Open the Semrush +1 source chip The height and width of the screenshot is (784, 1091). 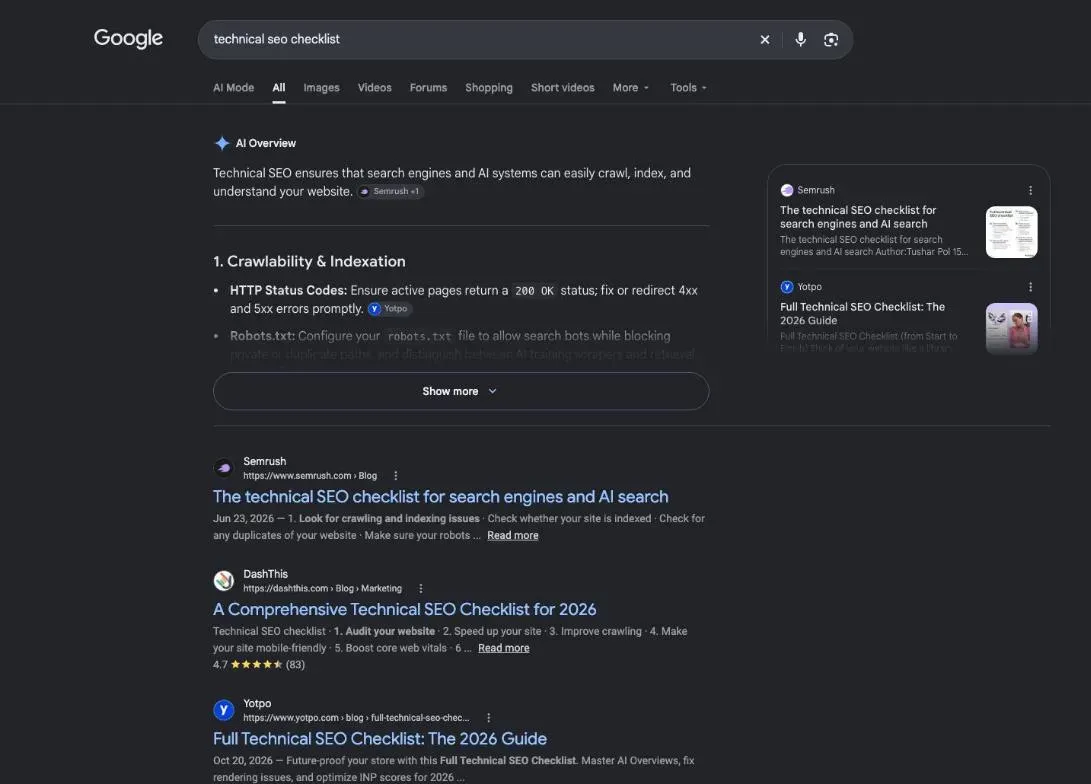pos(390,191)
